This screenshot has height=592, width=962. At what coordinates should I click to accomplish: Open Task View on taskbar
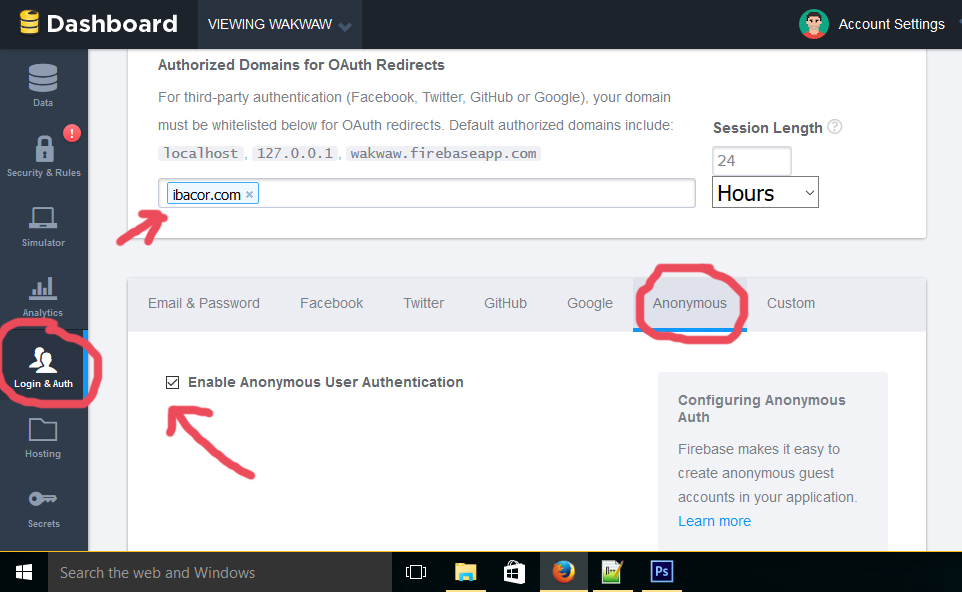coord(416,572)
